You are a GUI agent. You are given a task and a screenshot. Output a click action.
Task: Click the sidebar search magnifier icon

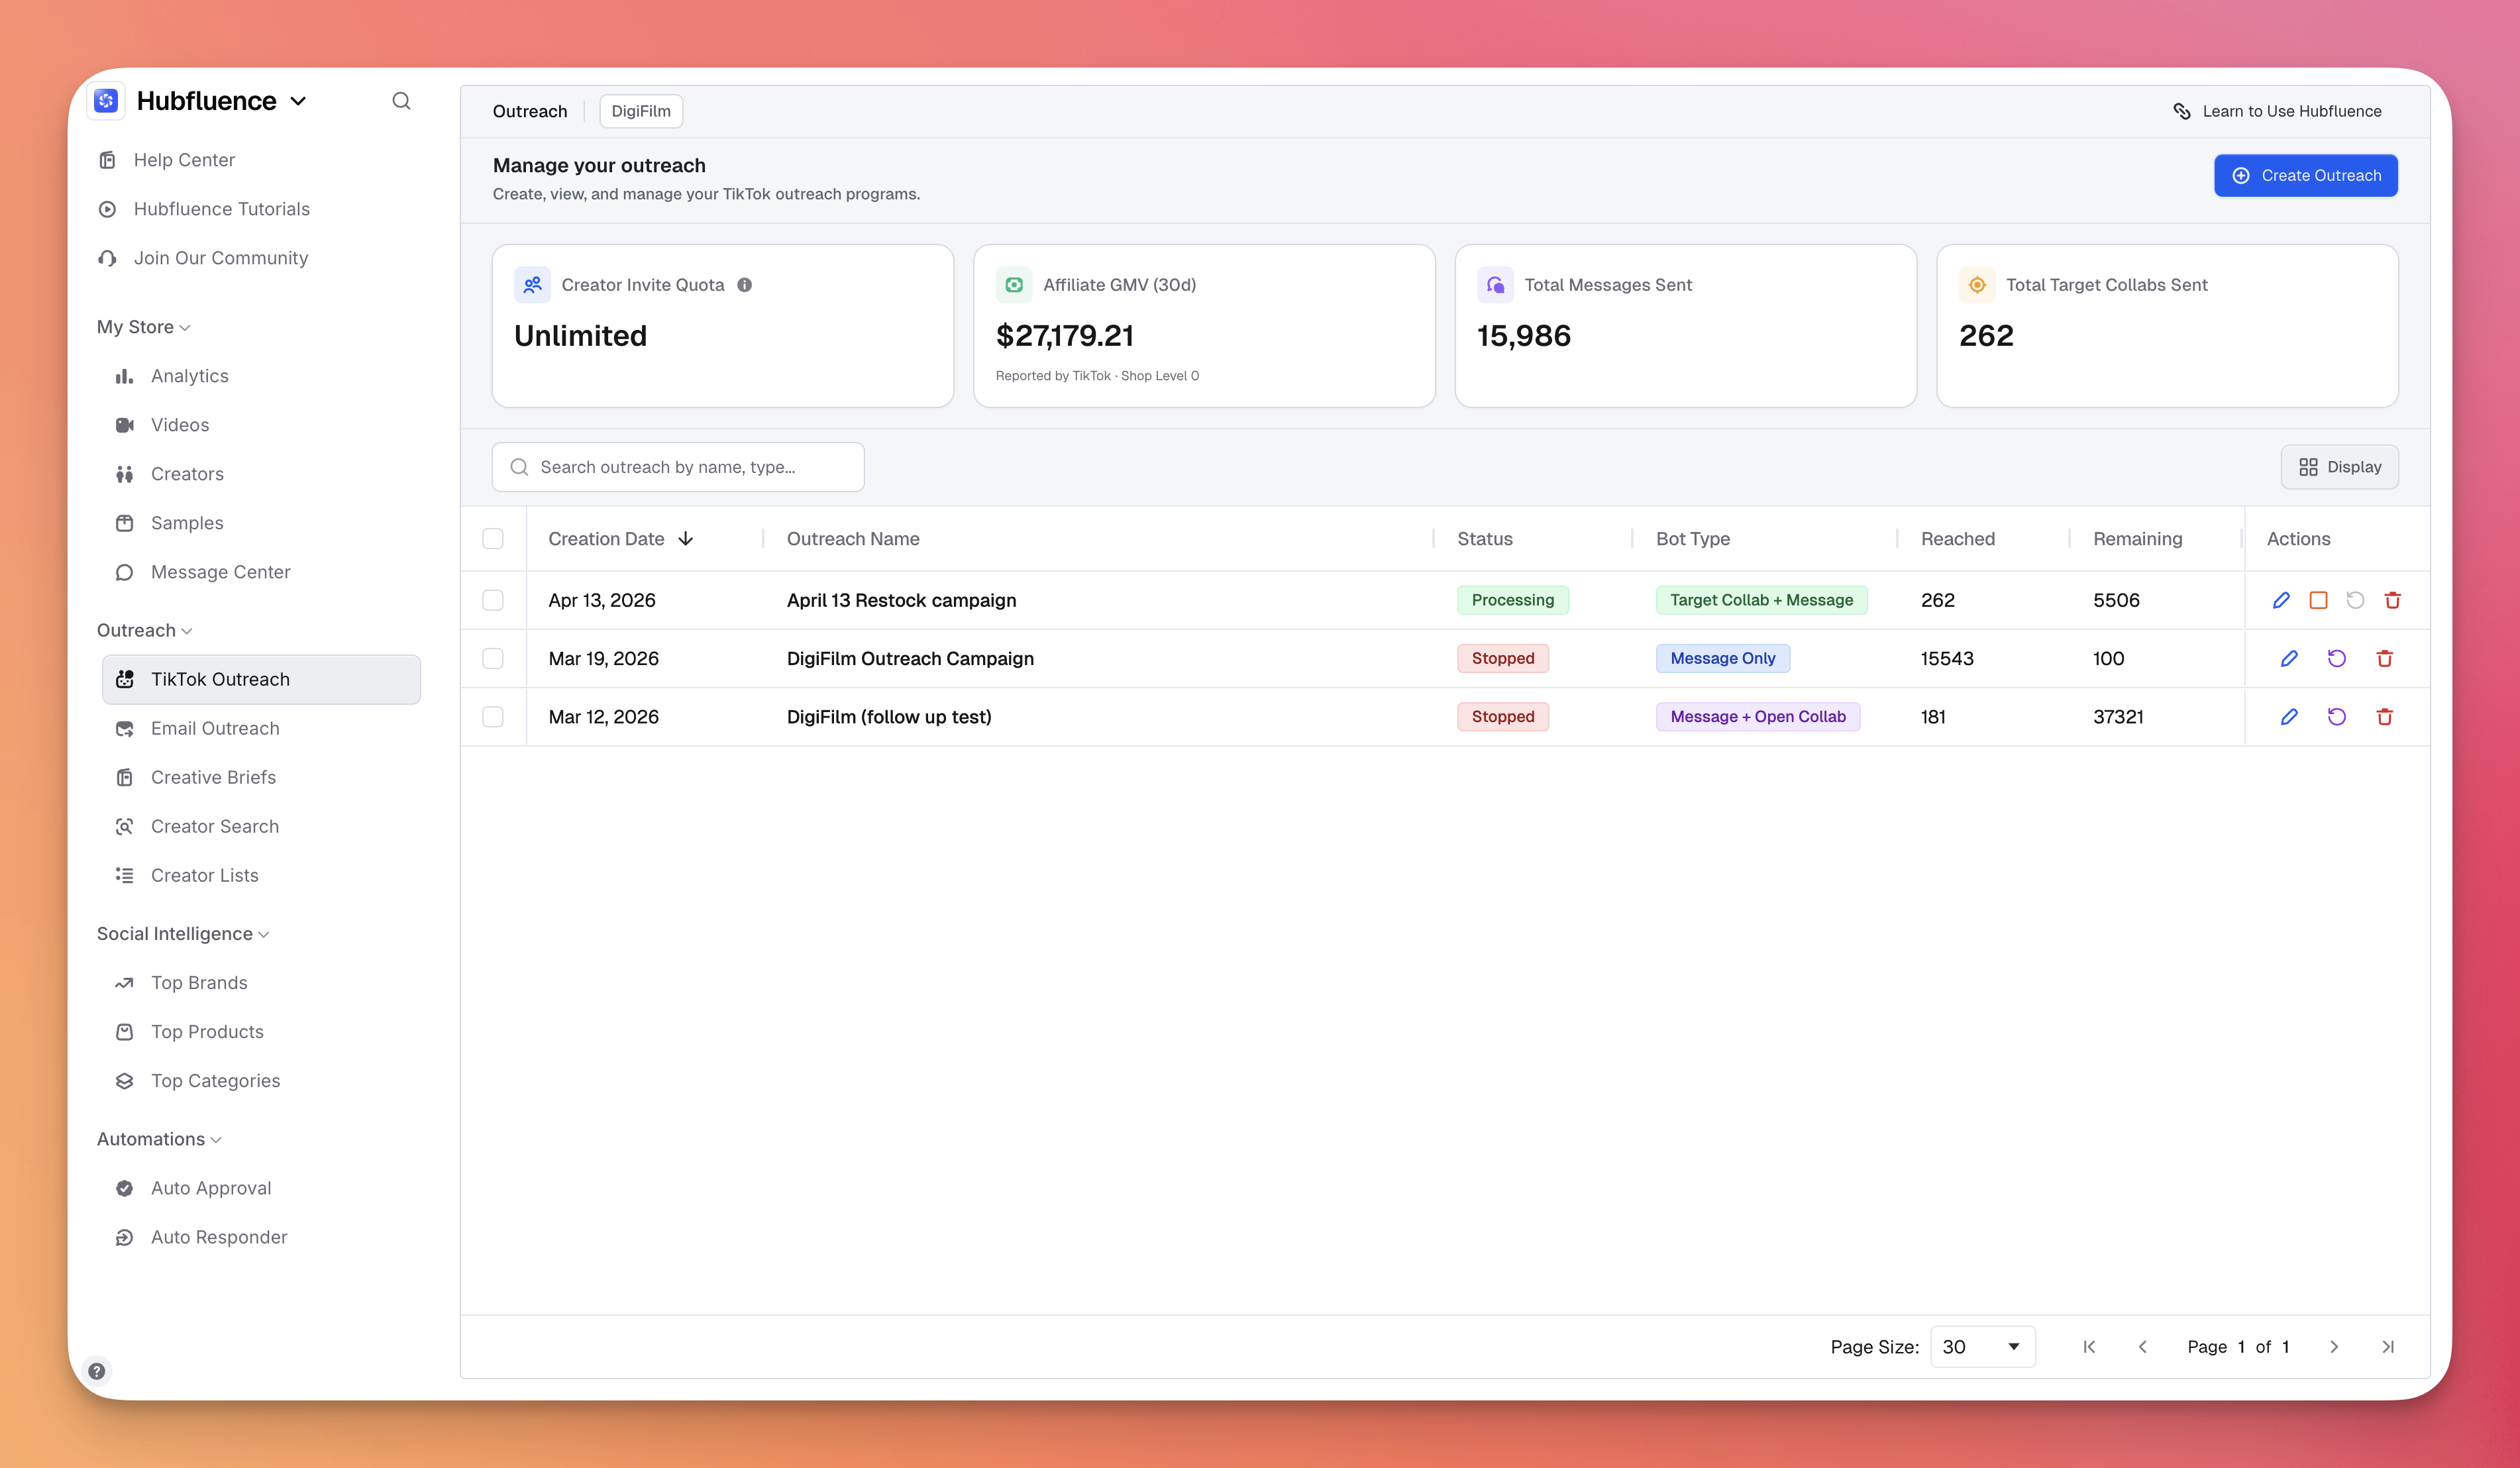point(401,101)
